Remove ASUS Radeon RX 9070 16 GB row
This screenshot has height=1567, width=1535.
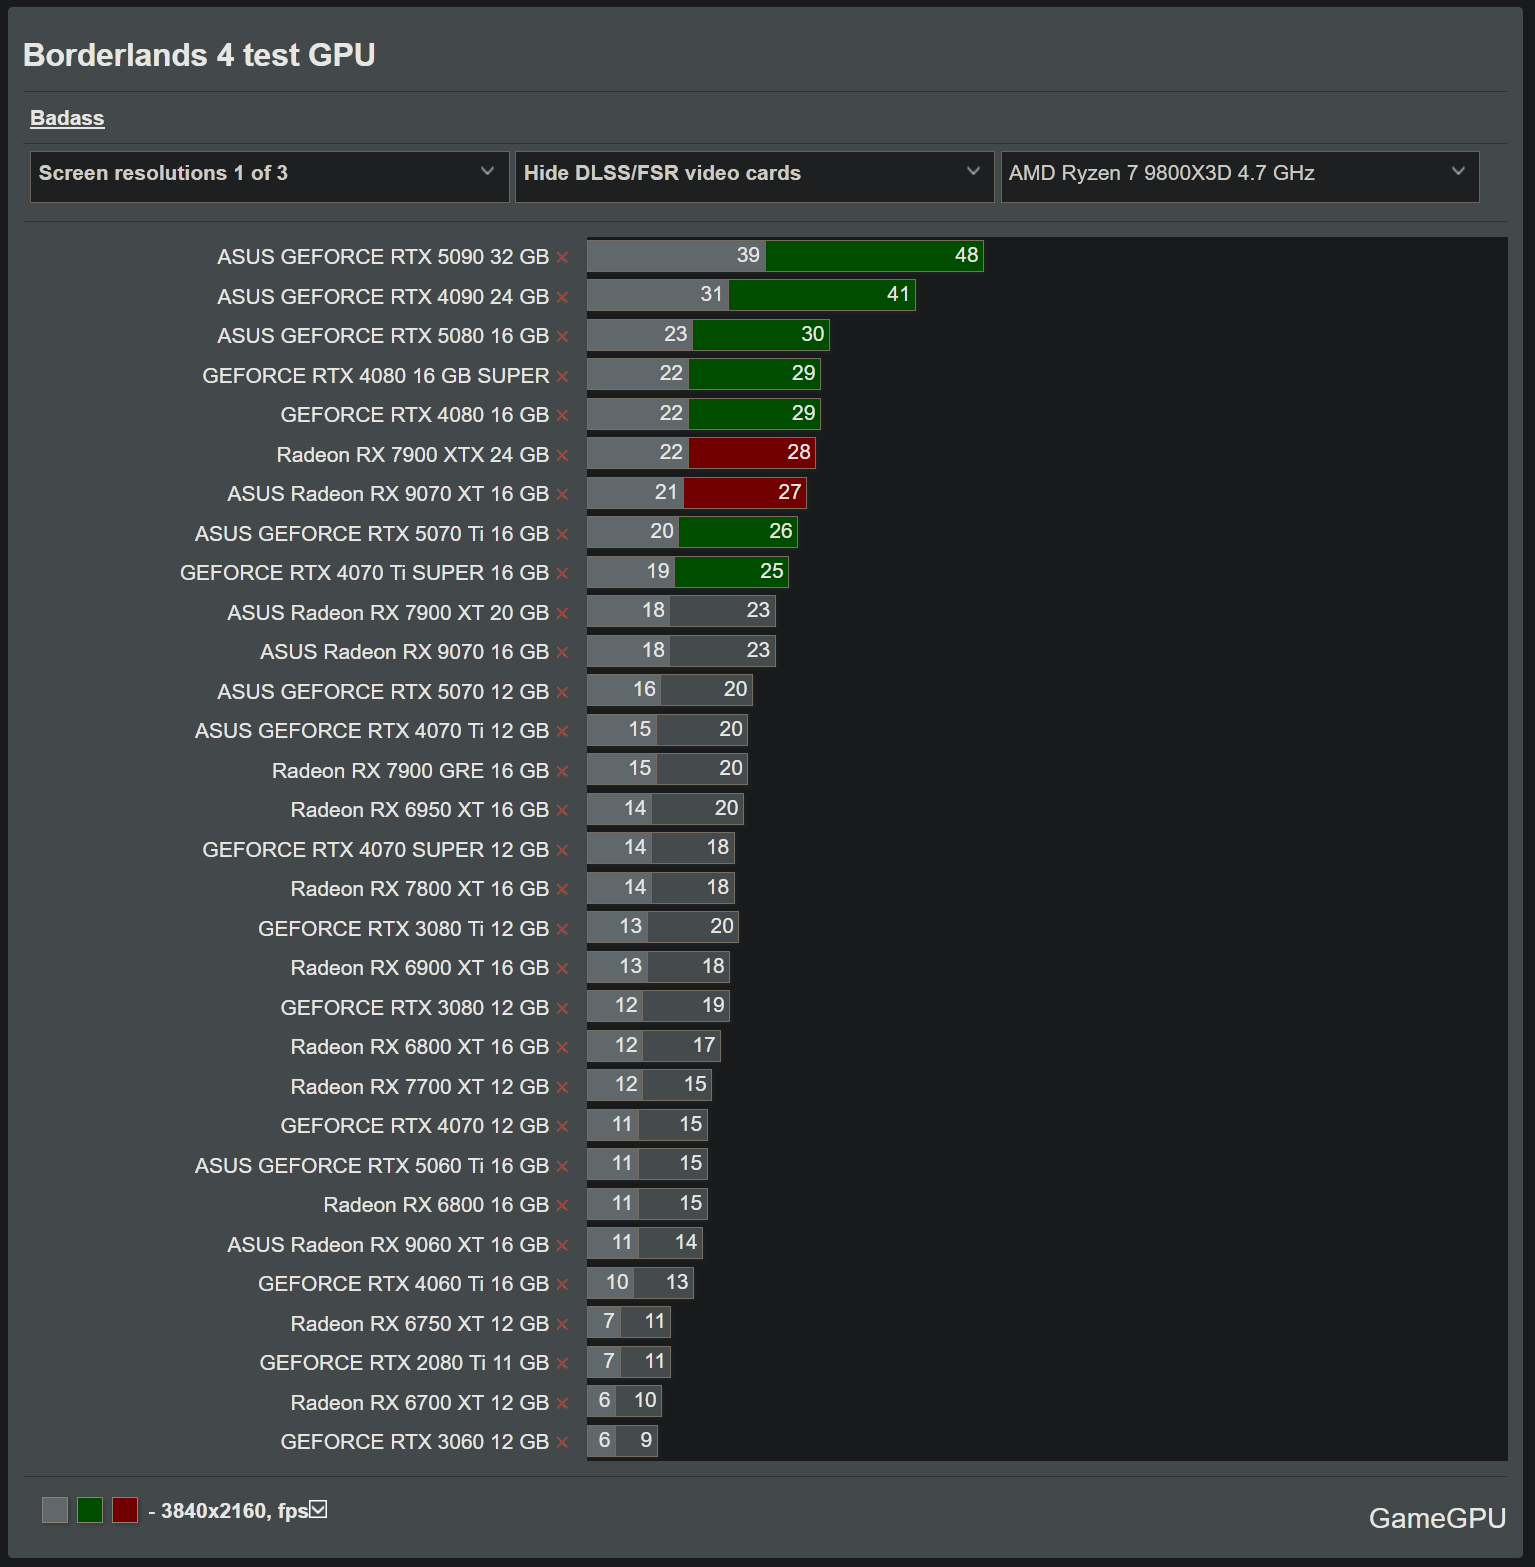(563, 652)
